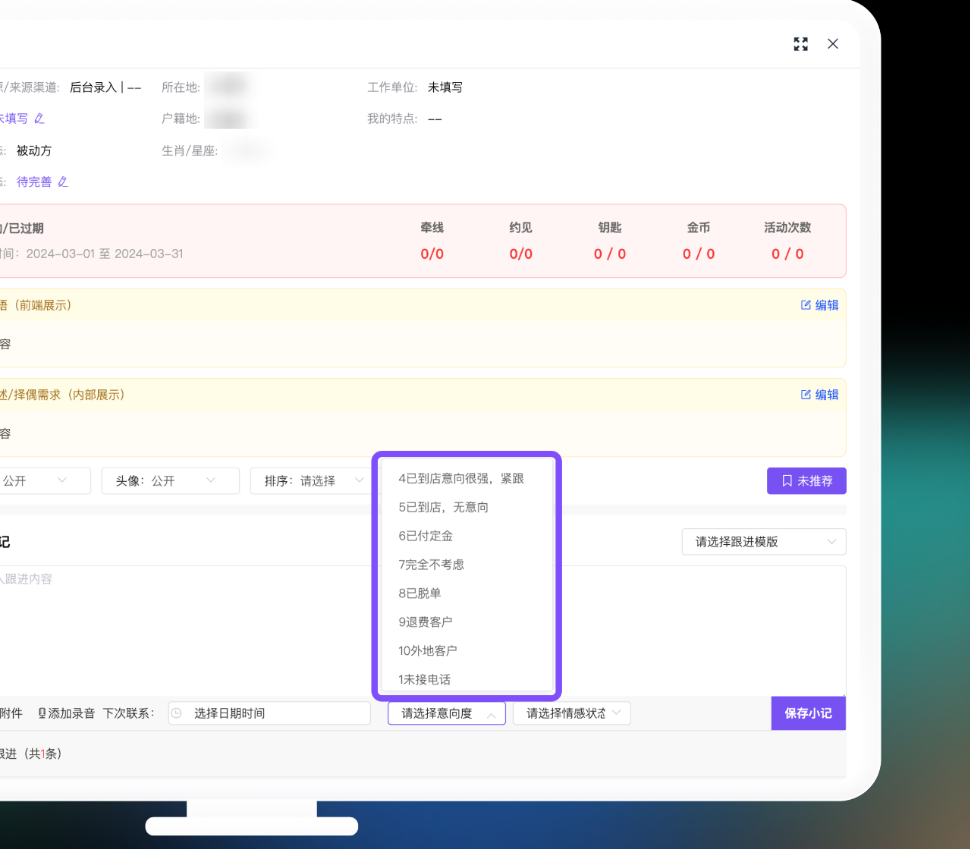Expand the 请选择跟进模版 dropdown

coord(763,542)
